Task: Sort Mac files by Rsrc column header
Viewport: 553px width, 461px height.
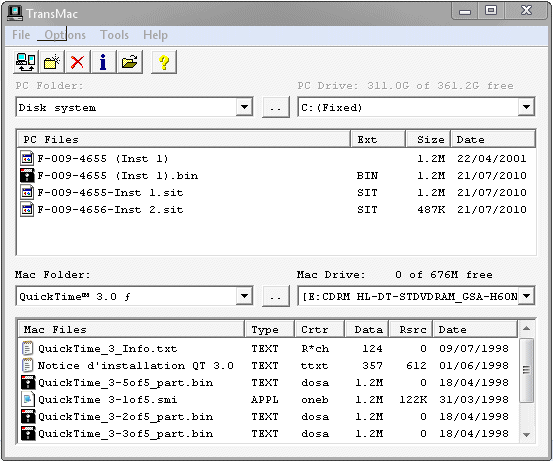Action: pyautogui.click(x=411, y=329)
